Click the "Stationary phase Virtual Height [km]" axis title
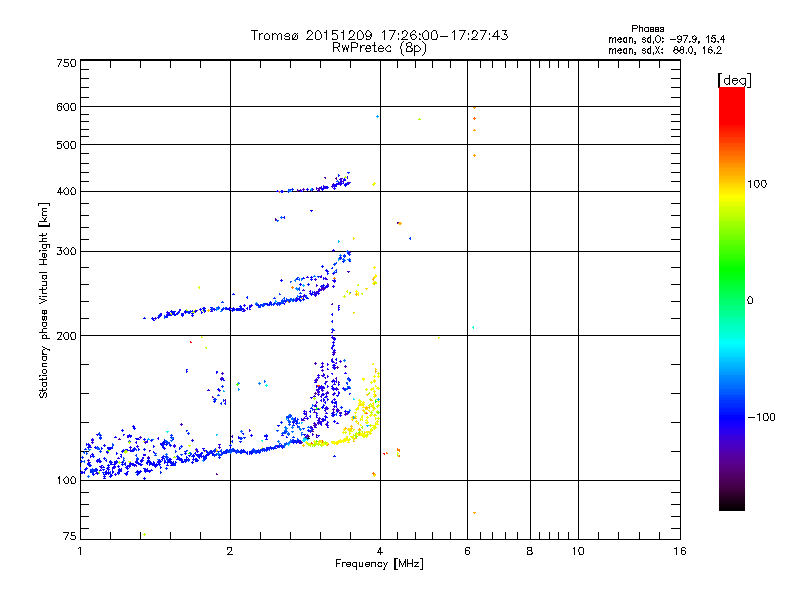800x600 pixels. click(44, 300)
